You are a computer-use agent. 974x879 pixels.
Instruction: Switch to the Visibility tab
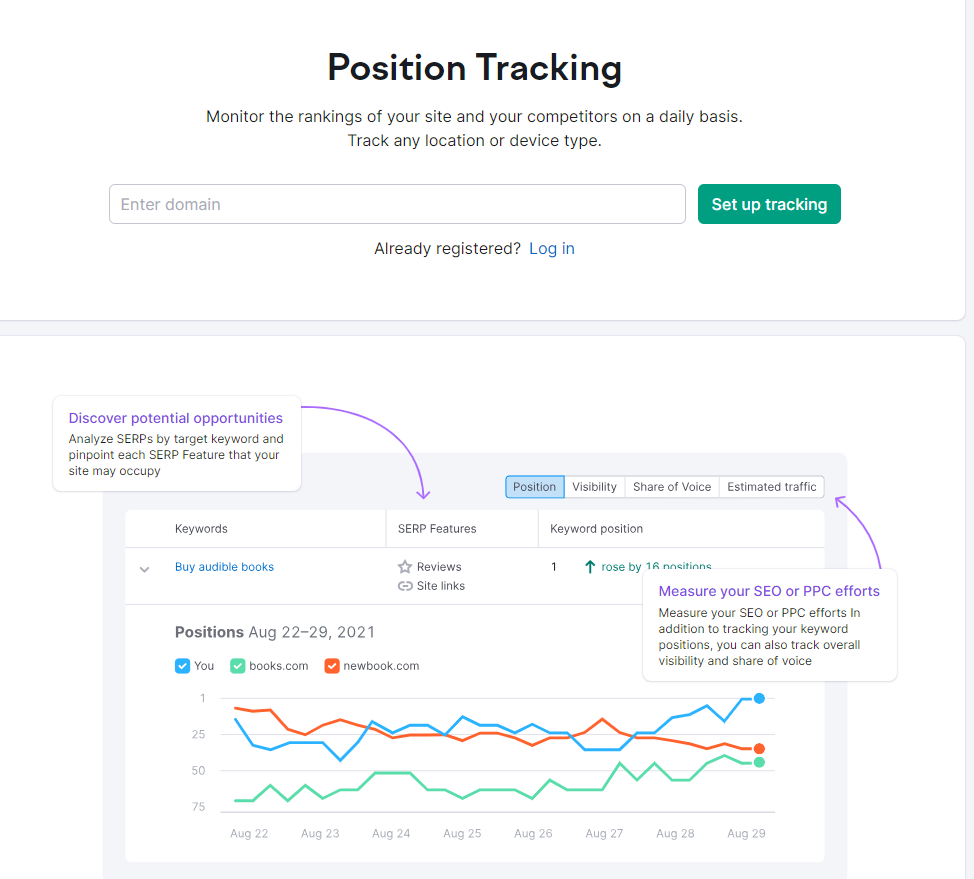click(x=594, y=487)
